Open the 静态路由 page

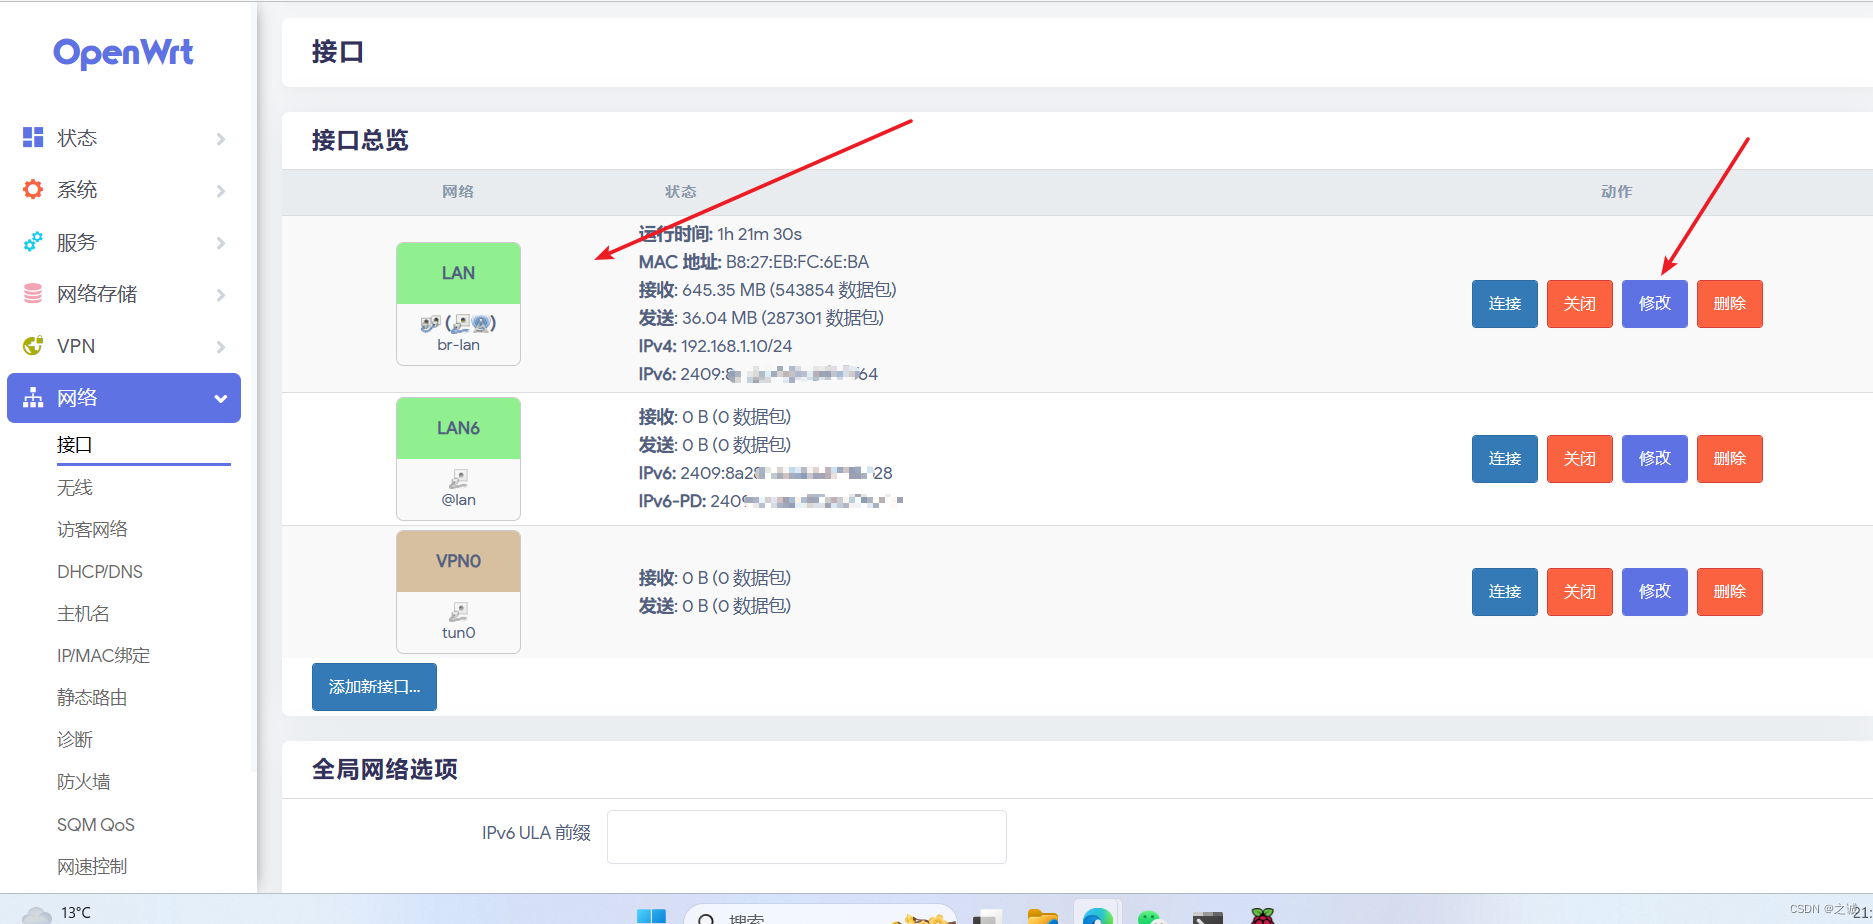92,697
